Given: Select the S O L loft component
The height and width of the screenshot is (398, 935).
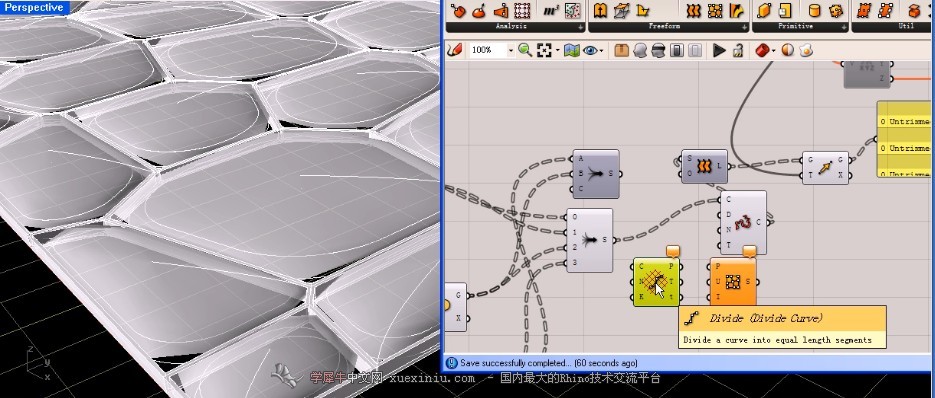Looking at the screenshot, I should tap(704, 166).
